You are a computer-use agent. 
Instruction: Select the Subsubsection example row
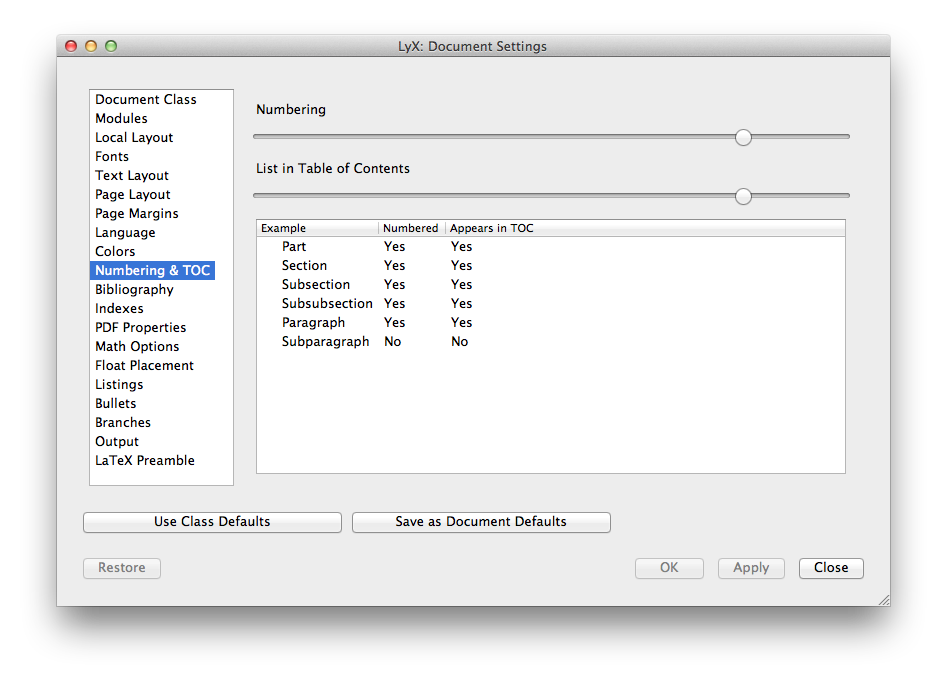550,304
